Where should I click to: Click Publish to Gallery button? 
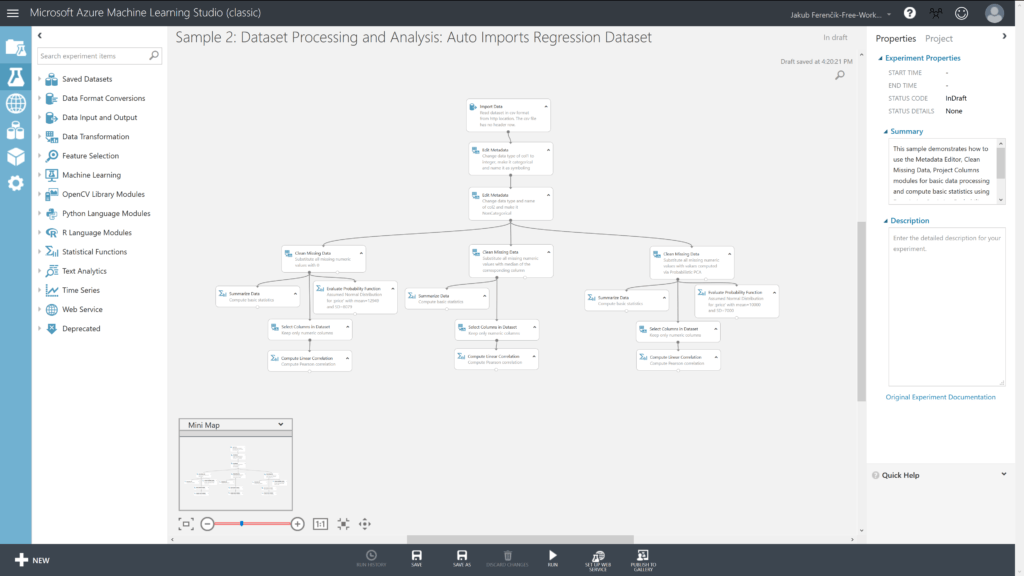[643, 559]
